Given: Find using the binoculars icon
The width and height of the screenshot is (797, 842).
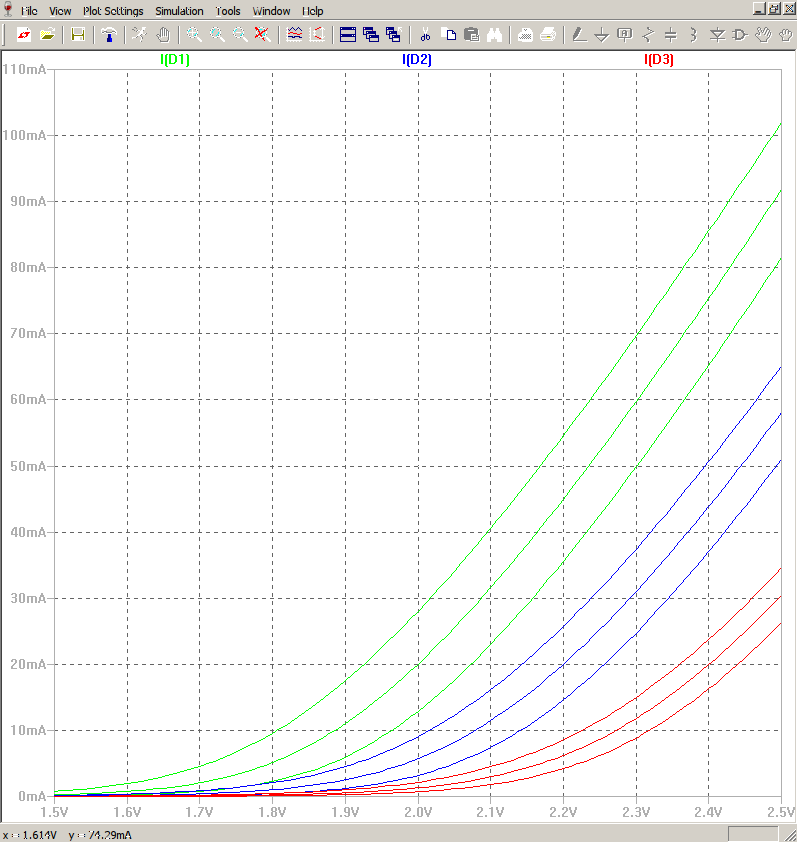Looking at the screenshot, I should click(x=494, y=35).
